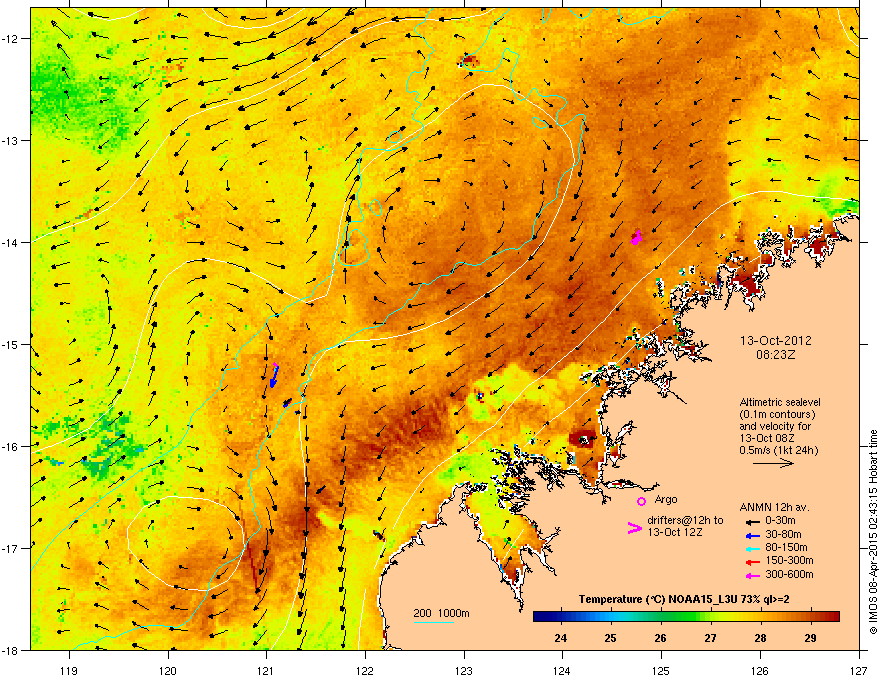Select the blue 30-80m arrow in legend
Screen dimensions: 880x680
[x=752, y=535]
